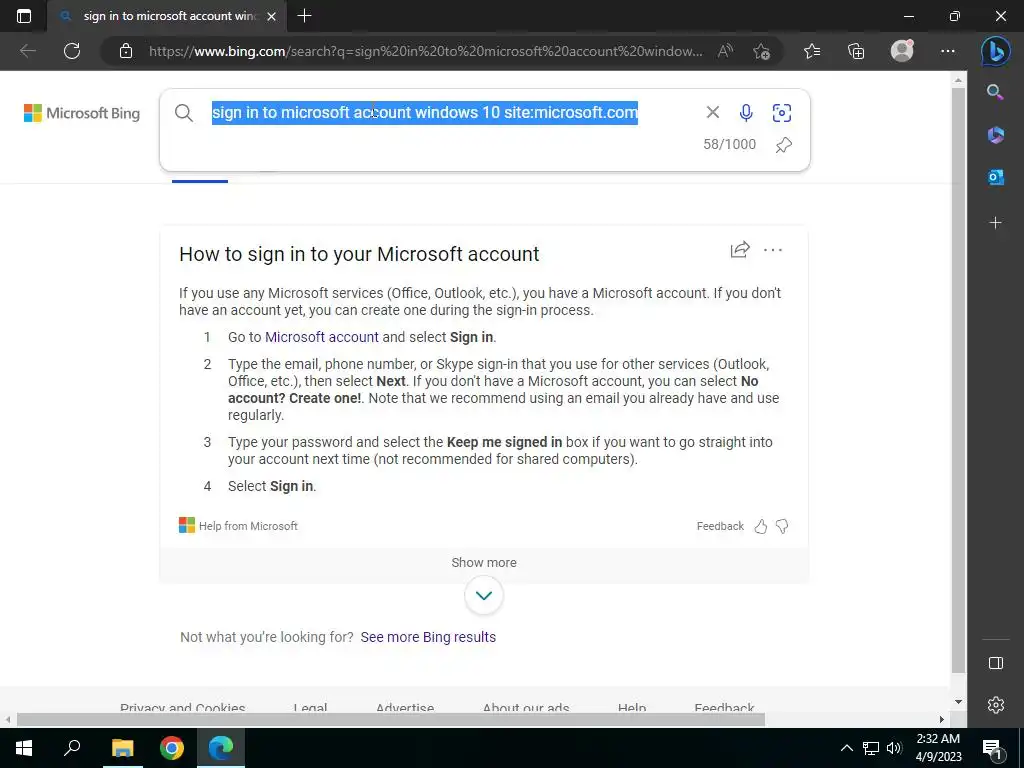
Task: Give thumbs down feedback
Action: 782,526
